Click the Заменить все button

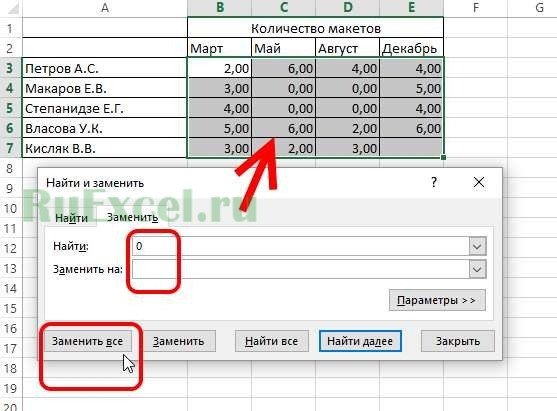pyautogui.click(x=87, y=341)
